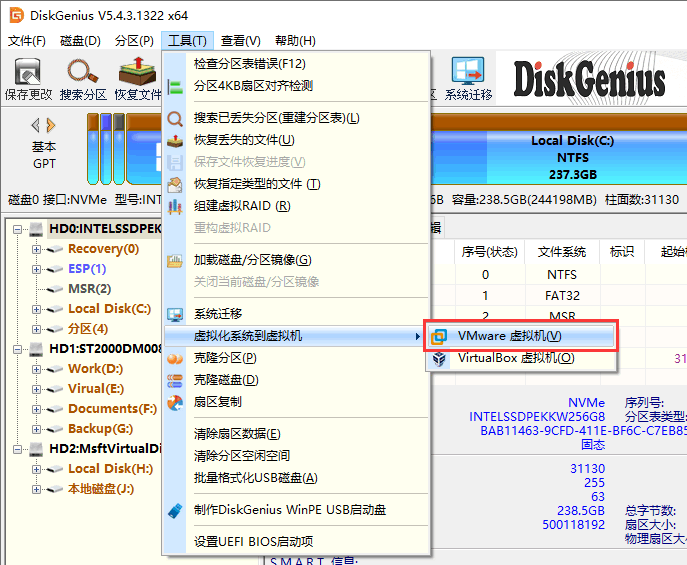
Task: Click the magnifier icon for lost partition search
Action: click(175, 118)
